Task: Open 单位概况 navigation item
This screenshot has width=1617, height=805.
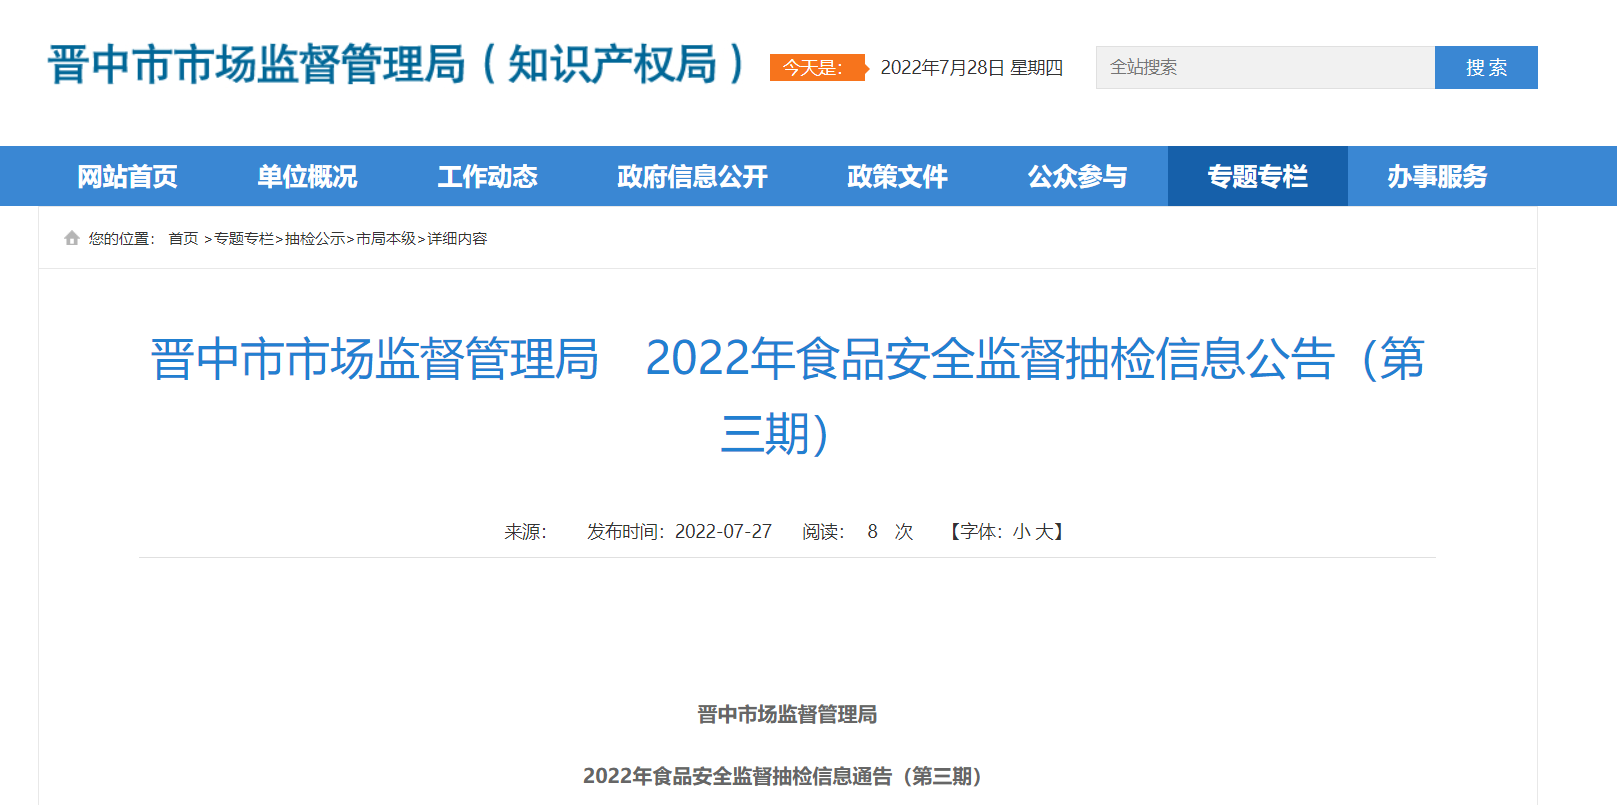Action: point(308,176)
